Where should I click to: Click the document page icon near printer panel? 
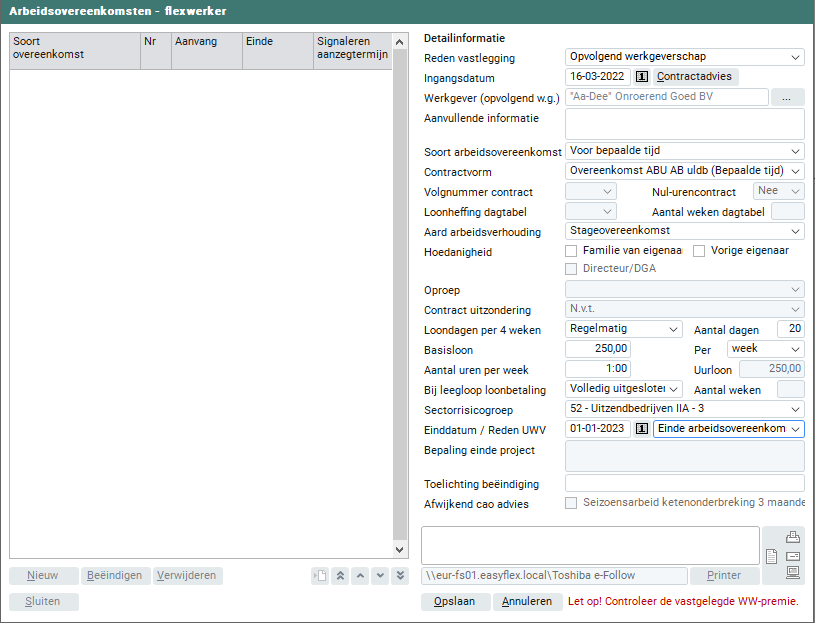click(x=771, y=556)
